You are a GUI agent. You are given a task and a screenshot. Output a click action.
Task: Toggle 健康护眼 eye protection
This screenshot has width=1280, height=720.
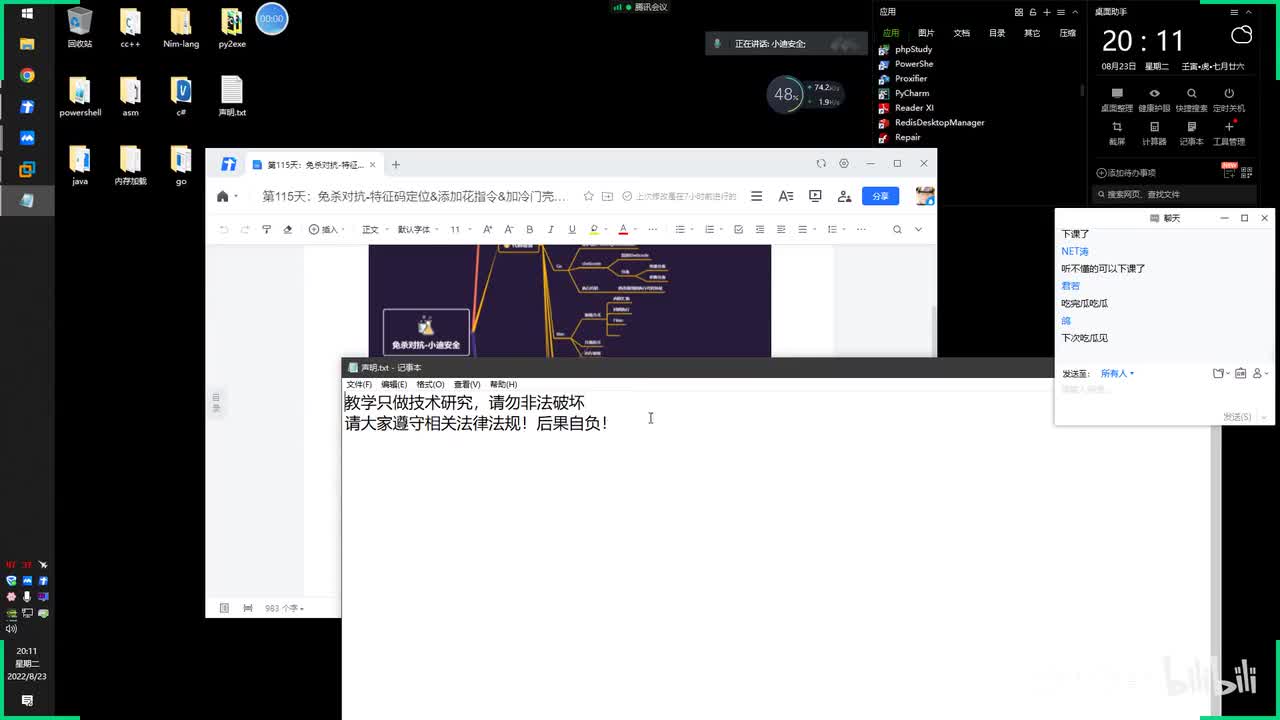(x=1154, y=100)
